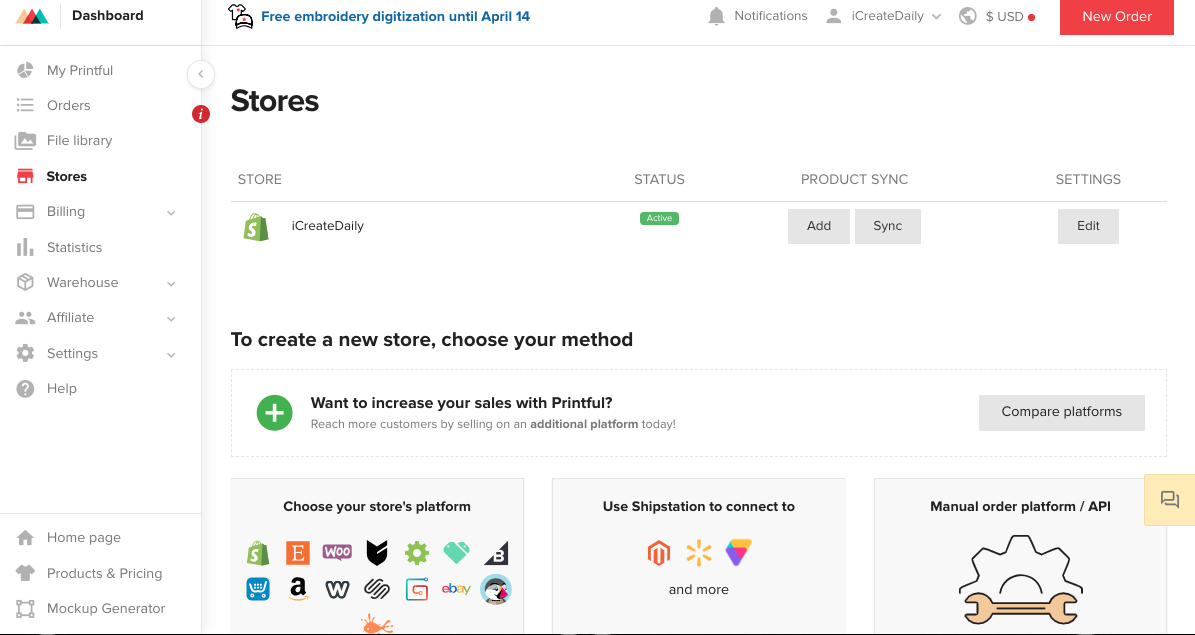The width and height of the screenshot is (1195, 635).
Task: Click Sync for the iCreateDaily store
Action: click(888, 226)
